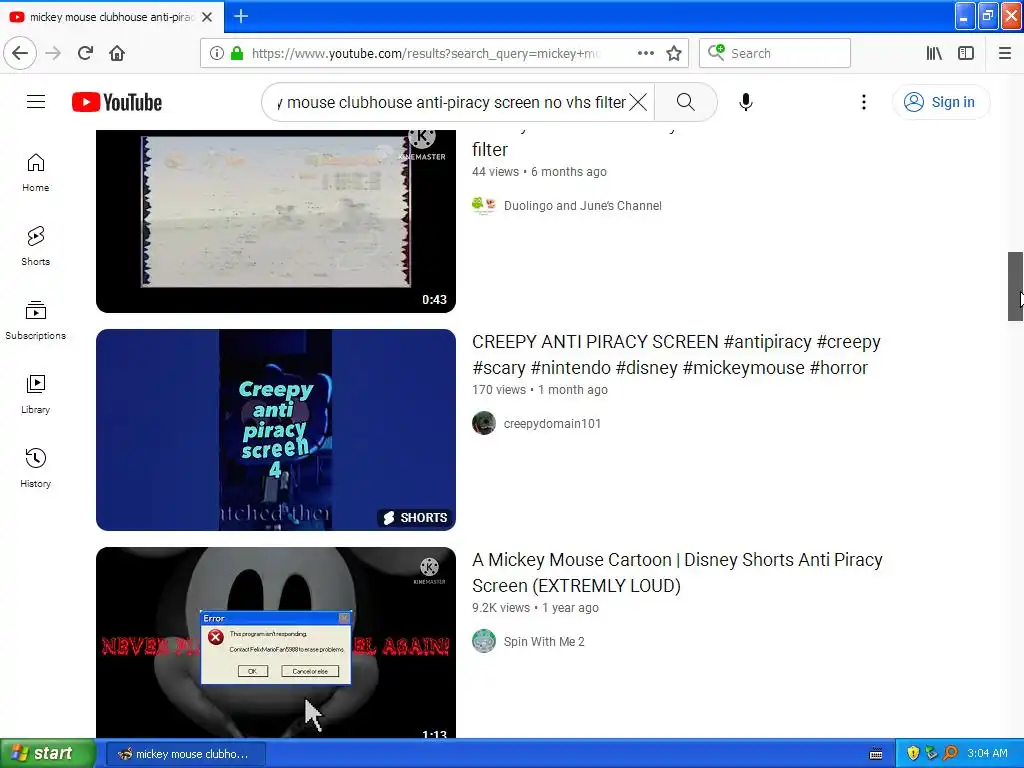This screenshot has width=1024, height=768.
Task: Bookmark this page with the star icon
Action: pyautogui.click(x=674, y=53)
